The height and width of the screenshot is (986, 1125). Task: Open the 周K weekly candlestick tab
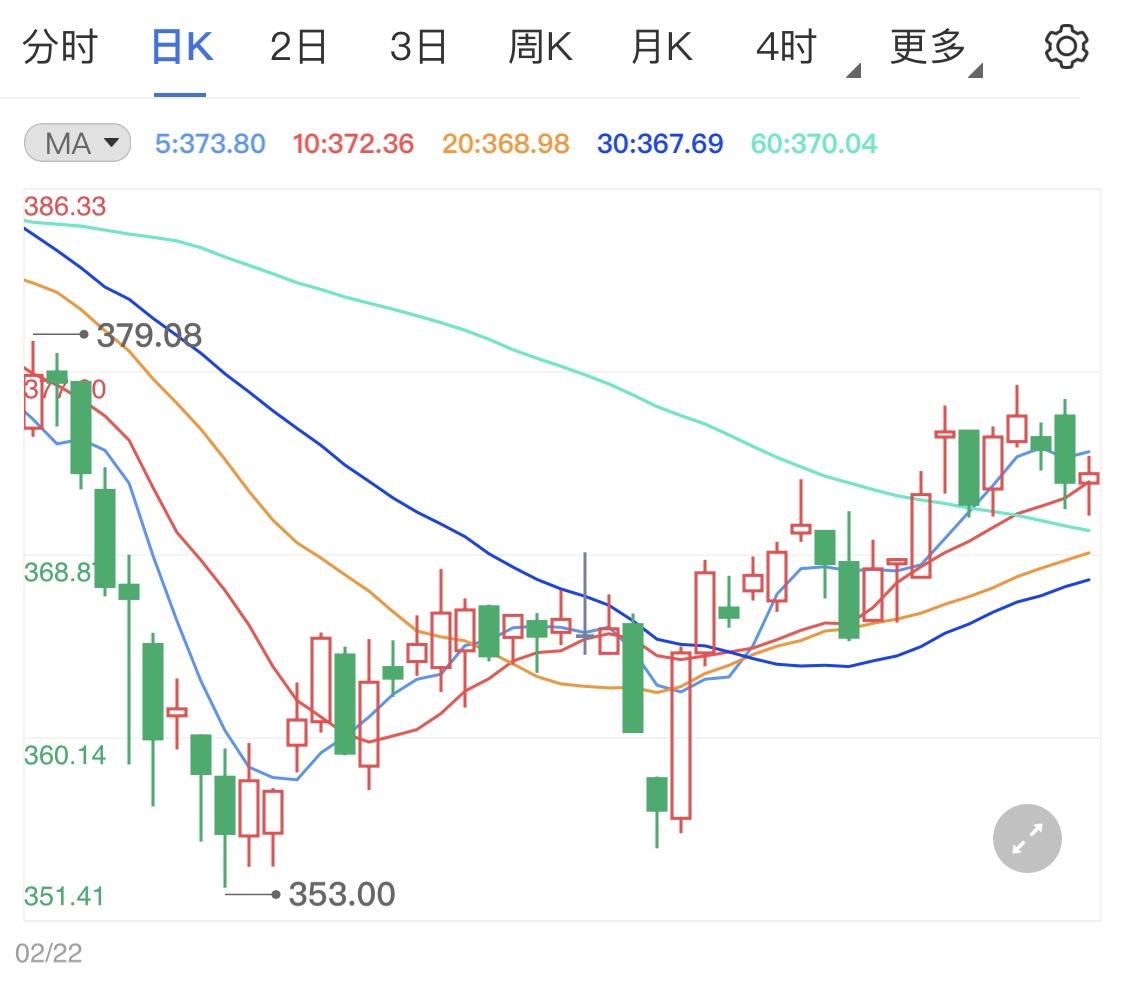tap(540, 47)
